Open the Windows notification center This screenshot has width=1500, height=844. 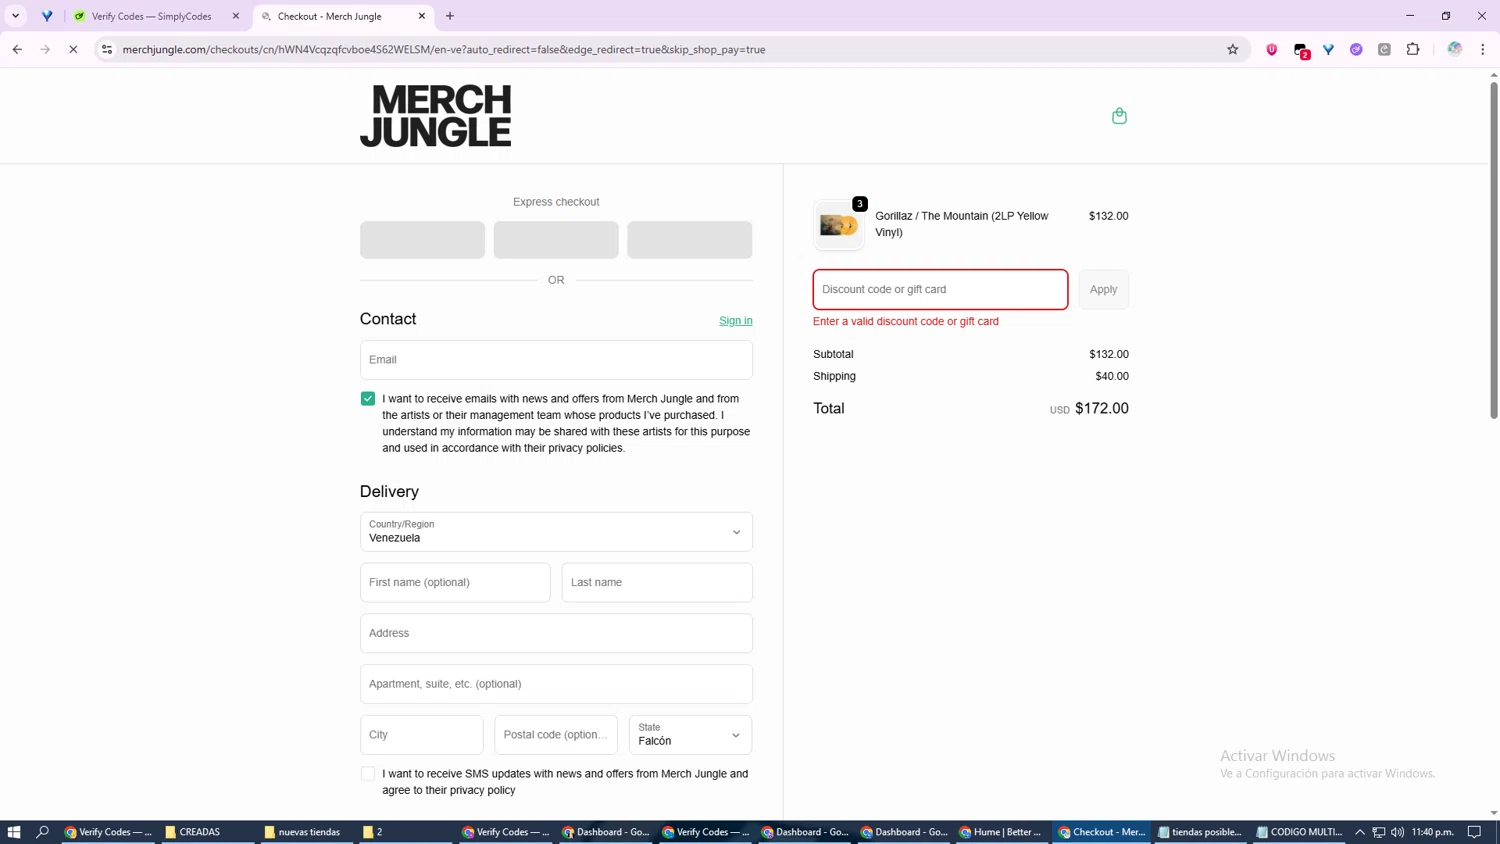click(1474, 832)
